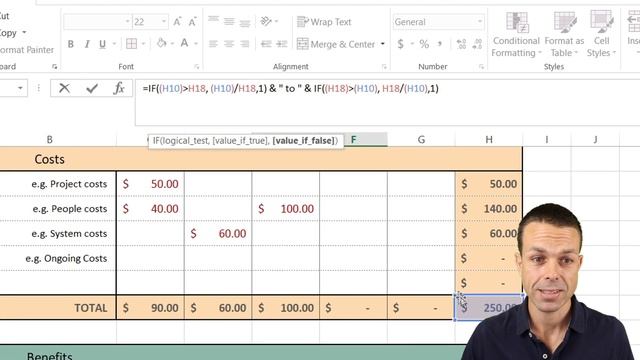The width and height of the screenshot is (640, 360).
Task: Open Conditional Formatting menu
Action: click(516, 34)
